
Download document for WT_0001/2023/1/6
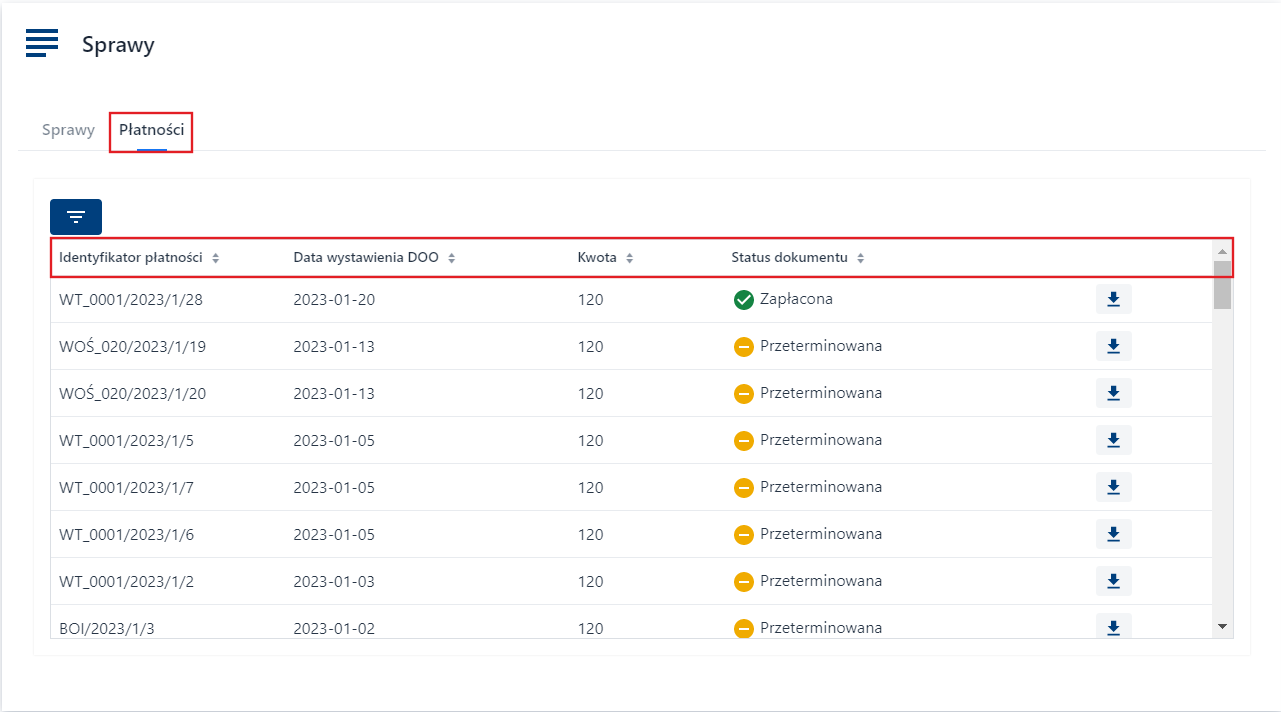coord(1113,534)
